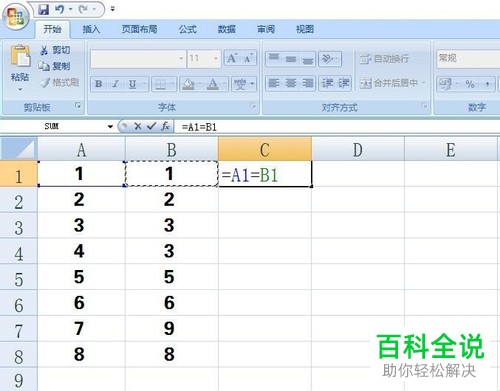
Task: Switch to the 插入 ribbon tab
Action: (x=91, y=29)
